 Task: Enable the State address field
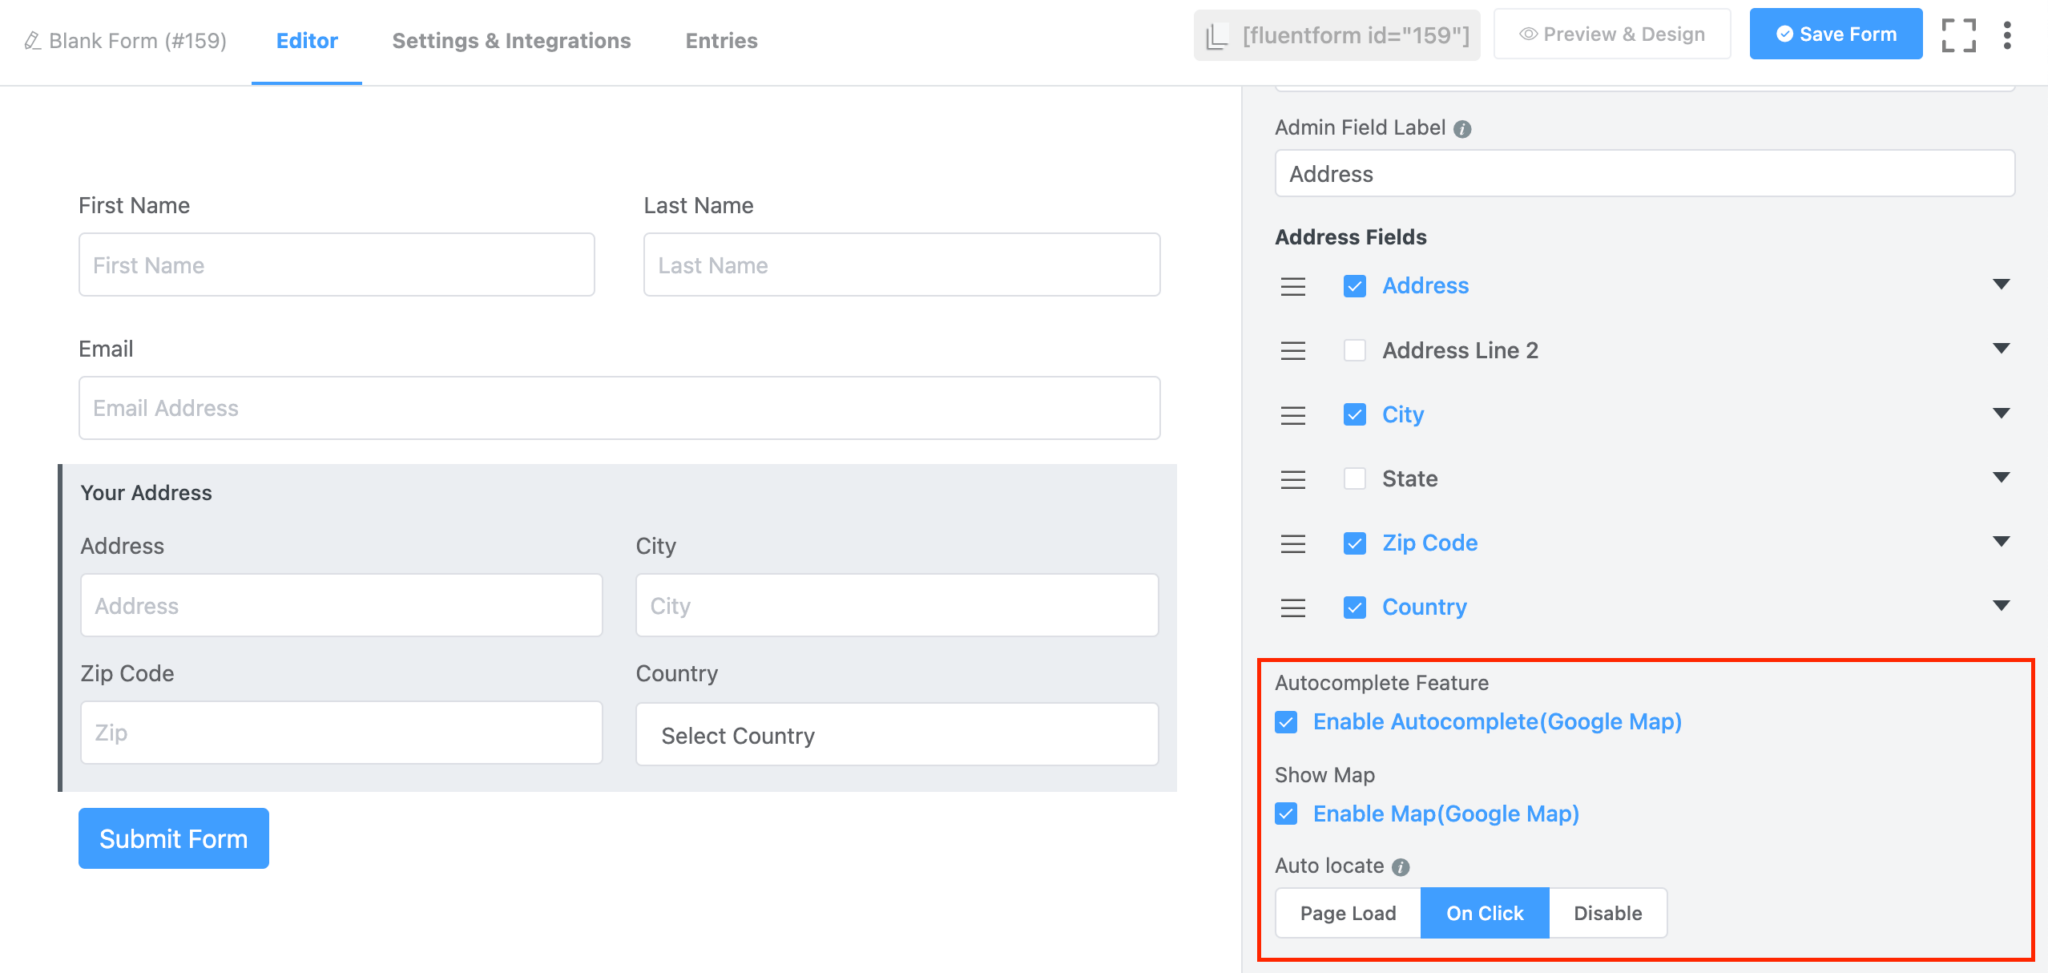tap(1355, 479)
